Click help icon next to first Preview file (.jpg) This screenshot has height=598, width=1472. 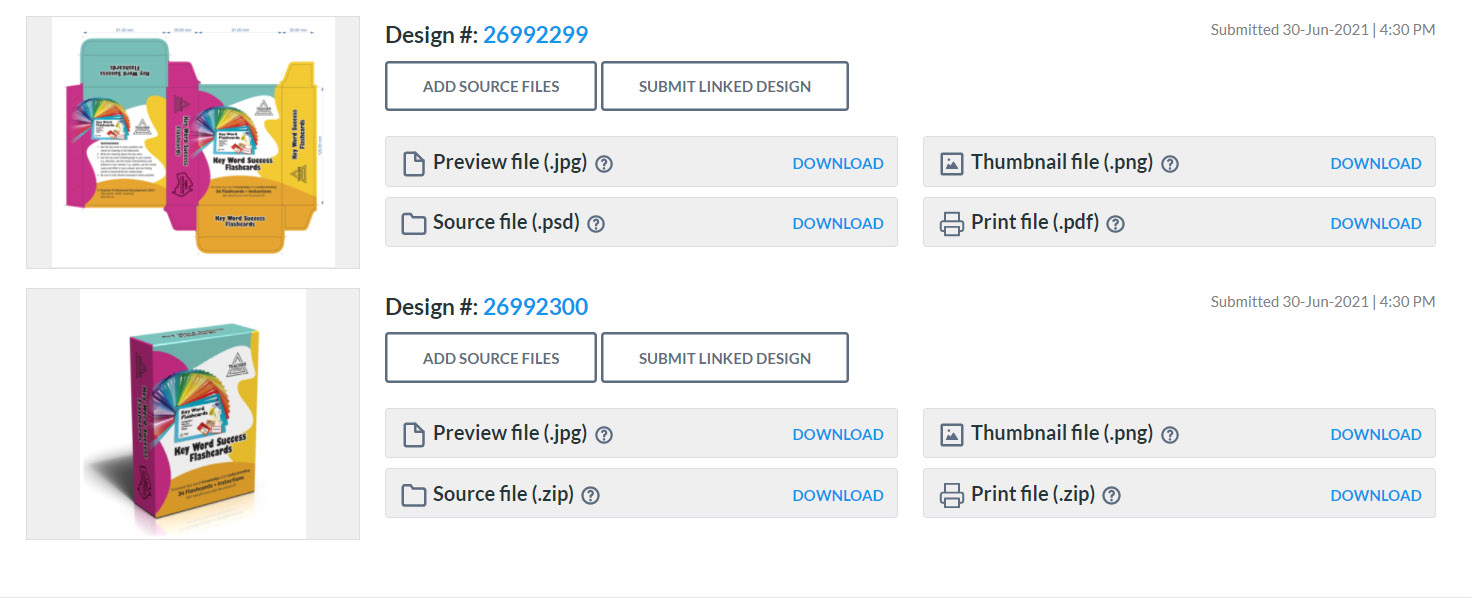[x=604, y=164]
